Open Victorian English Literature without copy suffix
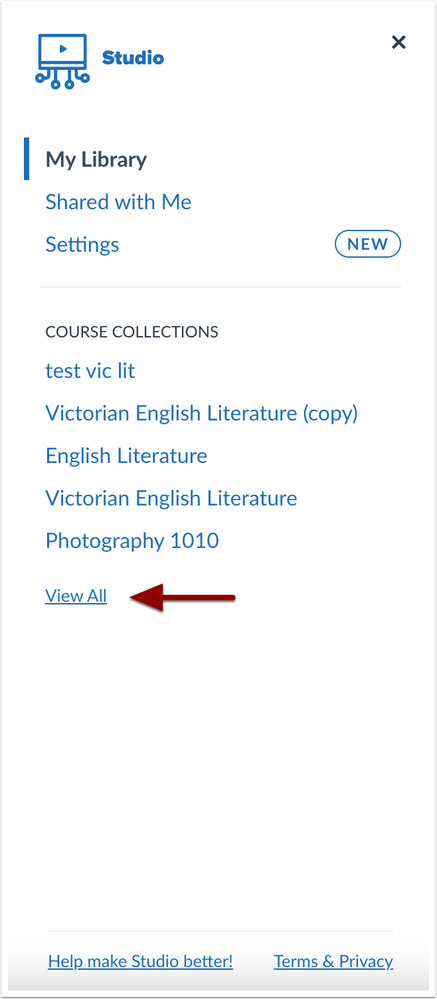The image size is (437, 999). (x=171, y=498)
